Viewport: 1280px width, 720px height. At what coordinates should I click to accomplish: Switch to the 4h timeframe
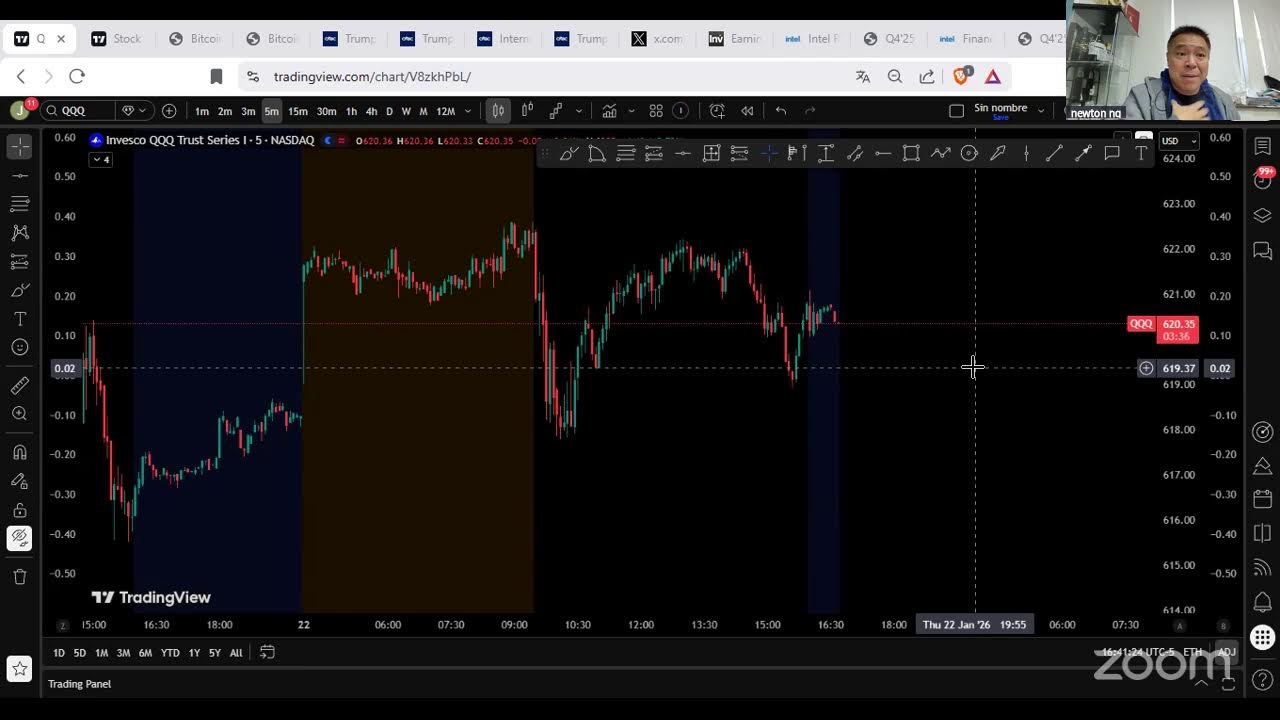pos(371,111)
